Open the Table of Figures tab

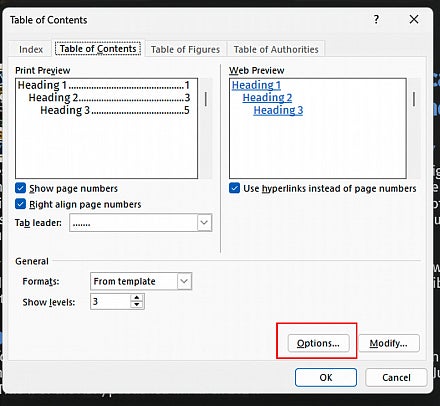tap(185, 49)
